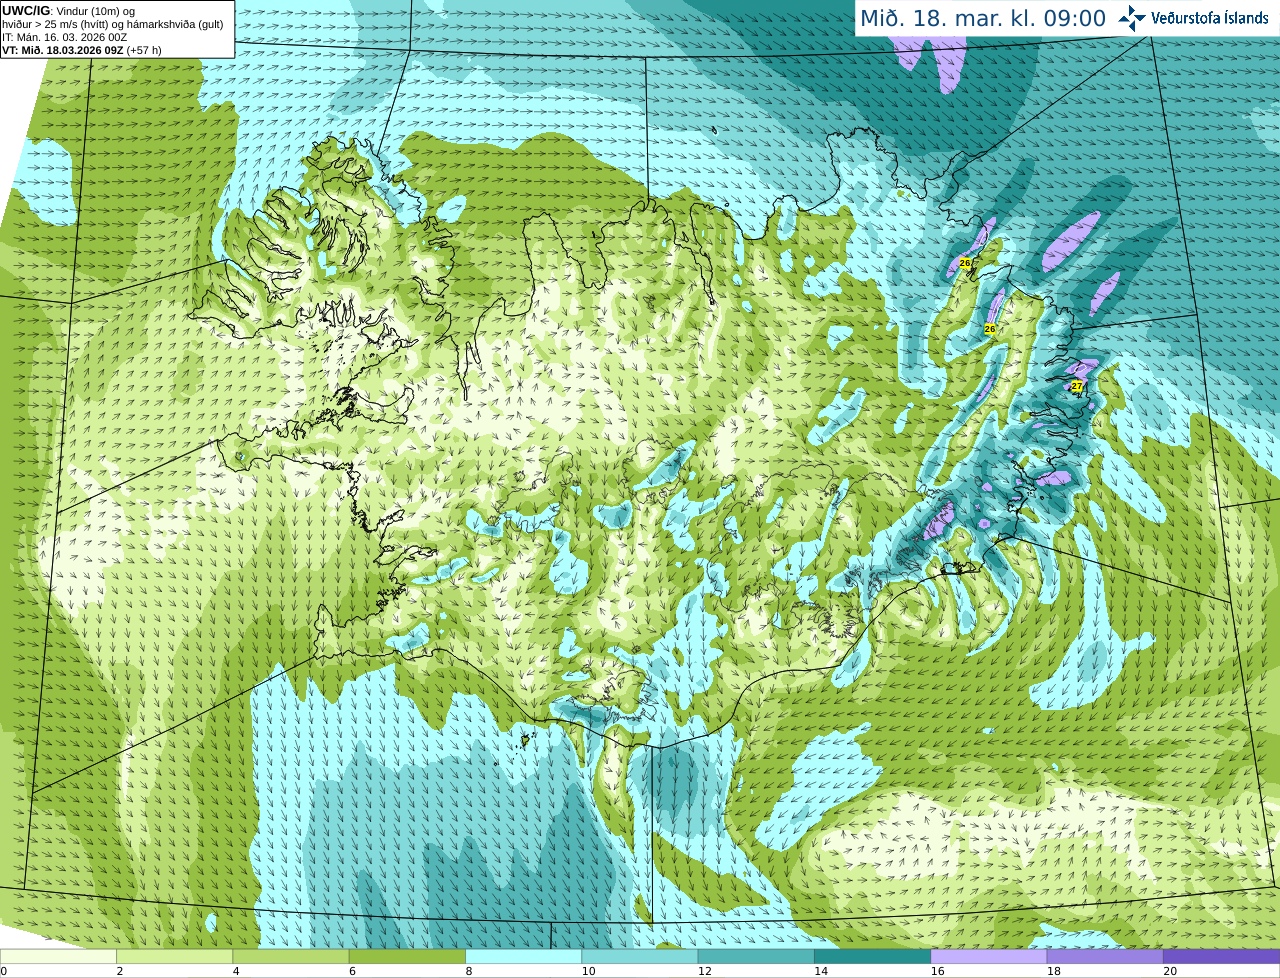Click the hviður > 25 m/s (hvítt) legend line
The width and height of the screenshot is (1280, 978).
pos(112,24)
